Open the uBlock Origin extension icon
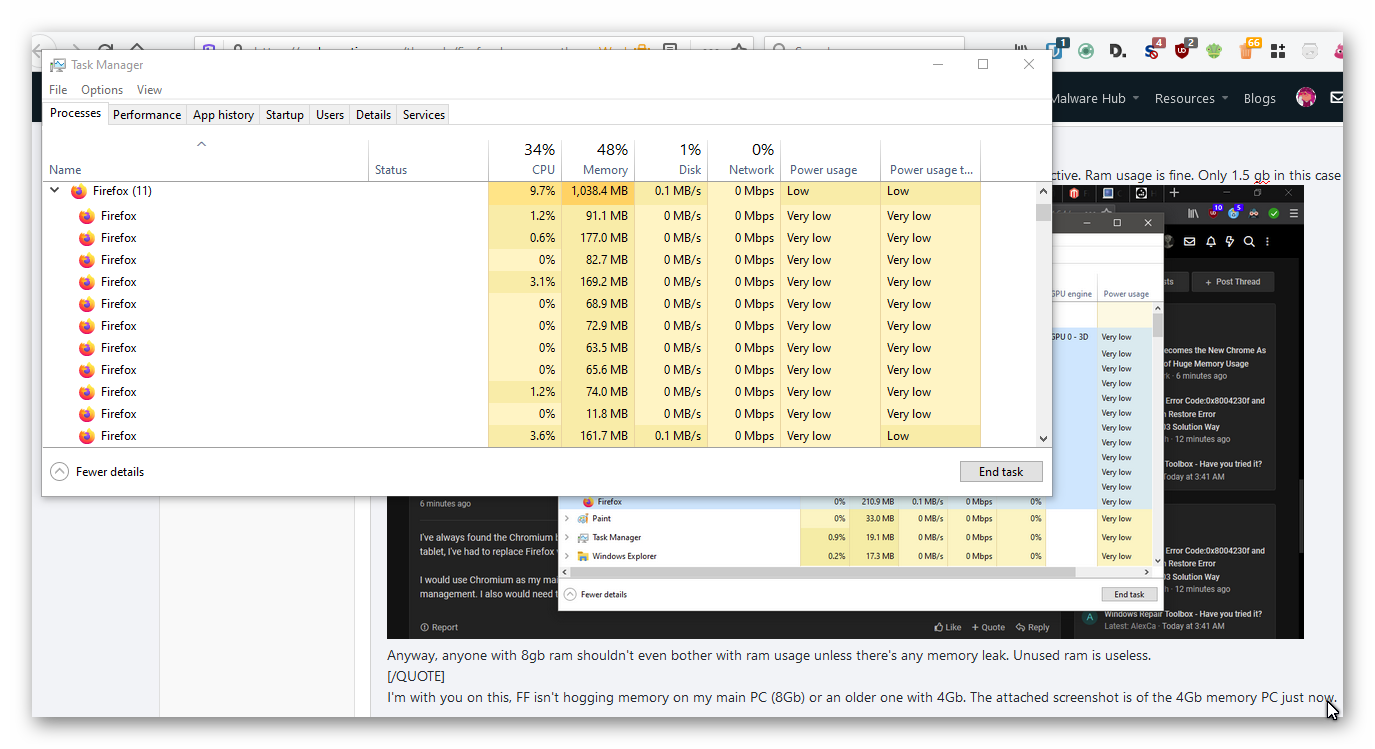This screenshot has width=1375, height=749. click(x=1184, y=50)
